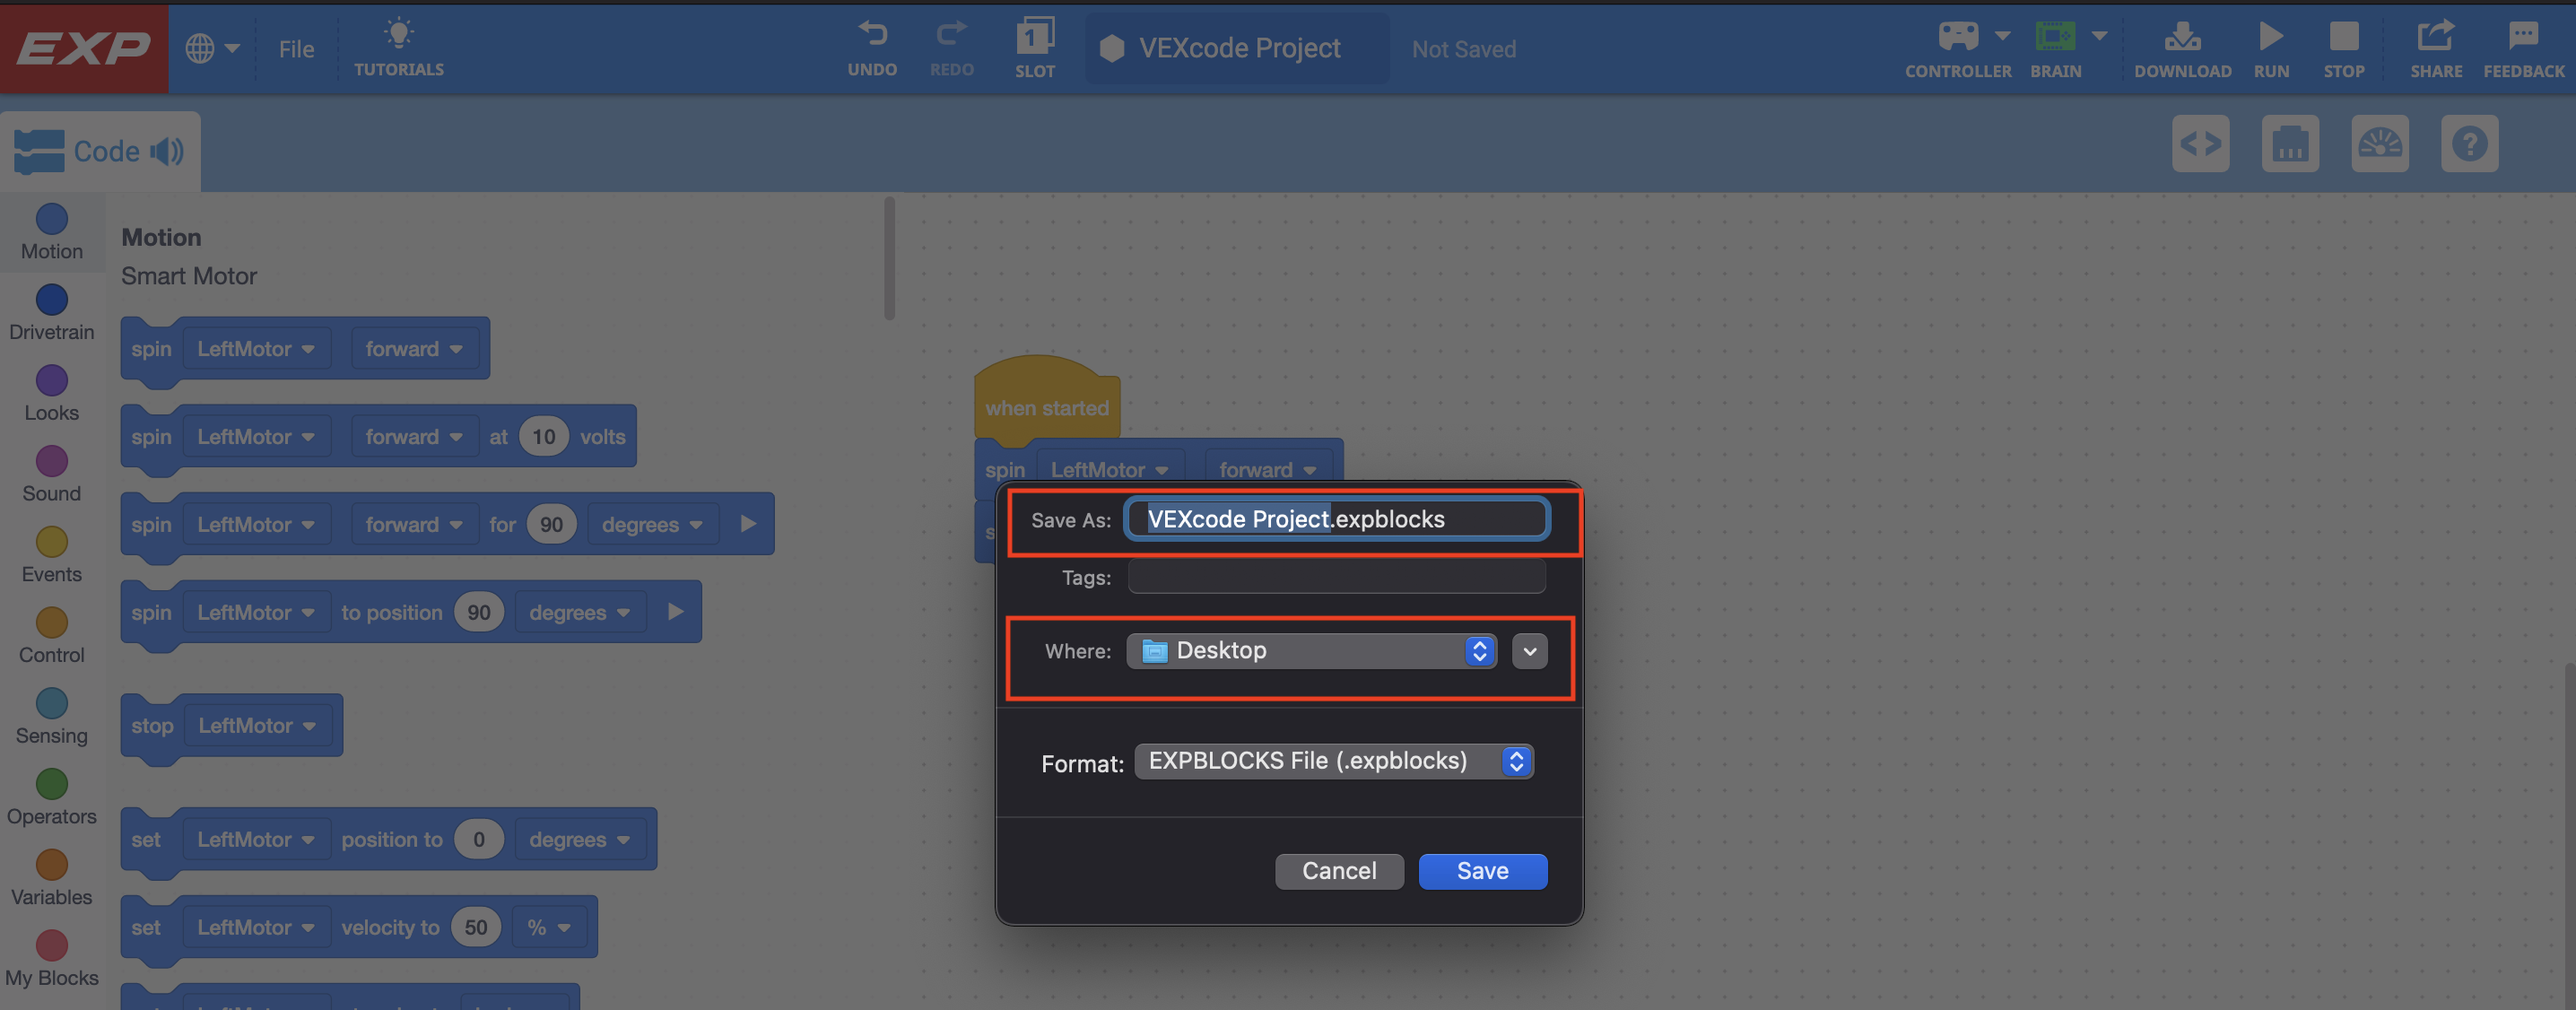The image size is (2576, 1010).
Task: Click the Not Saved status text
Action: [x=1463, y=49]
